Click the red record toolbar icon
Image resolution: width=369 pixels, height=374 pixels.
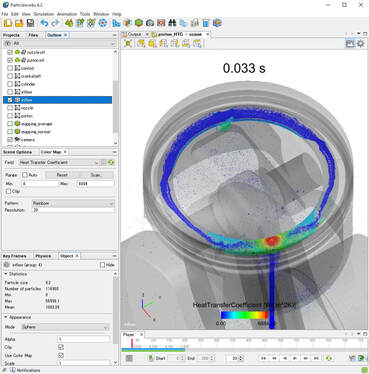click(x=161, y=23)
